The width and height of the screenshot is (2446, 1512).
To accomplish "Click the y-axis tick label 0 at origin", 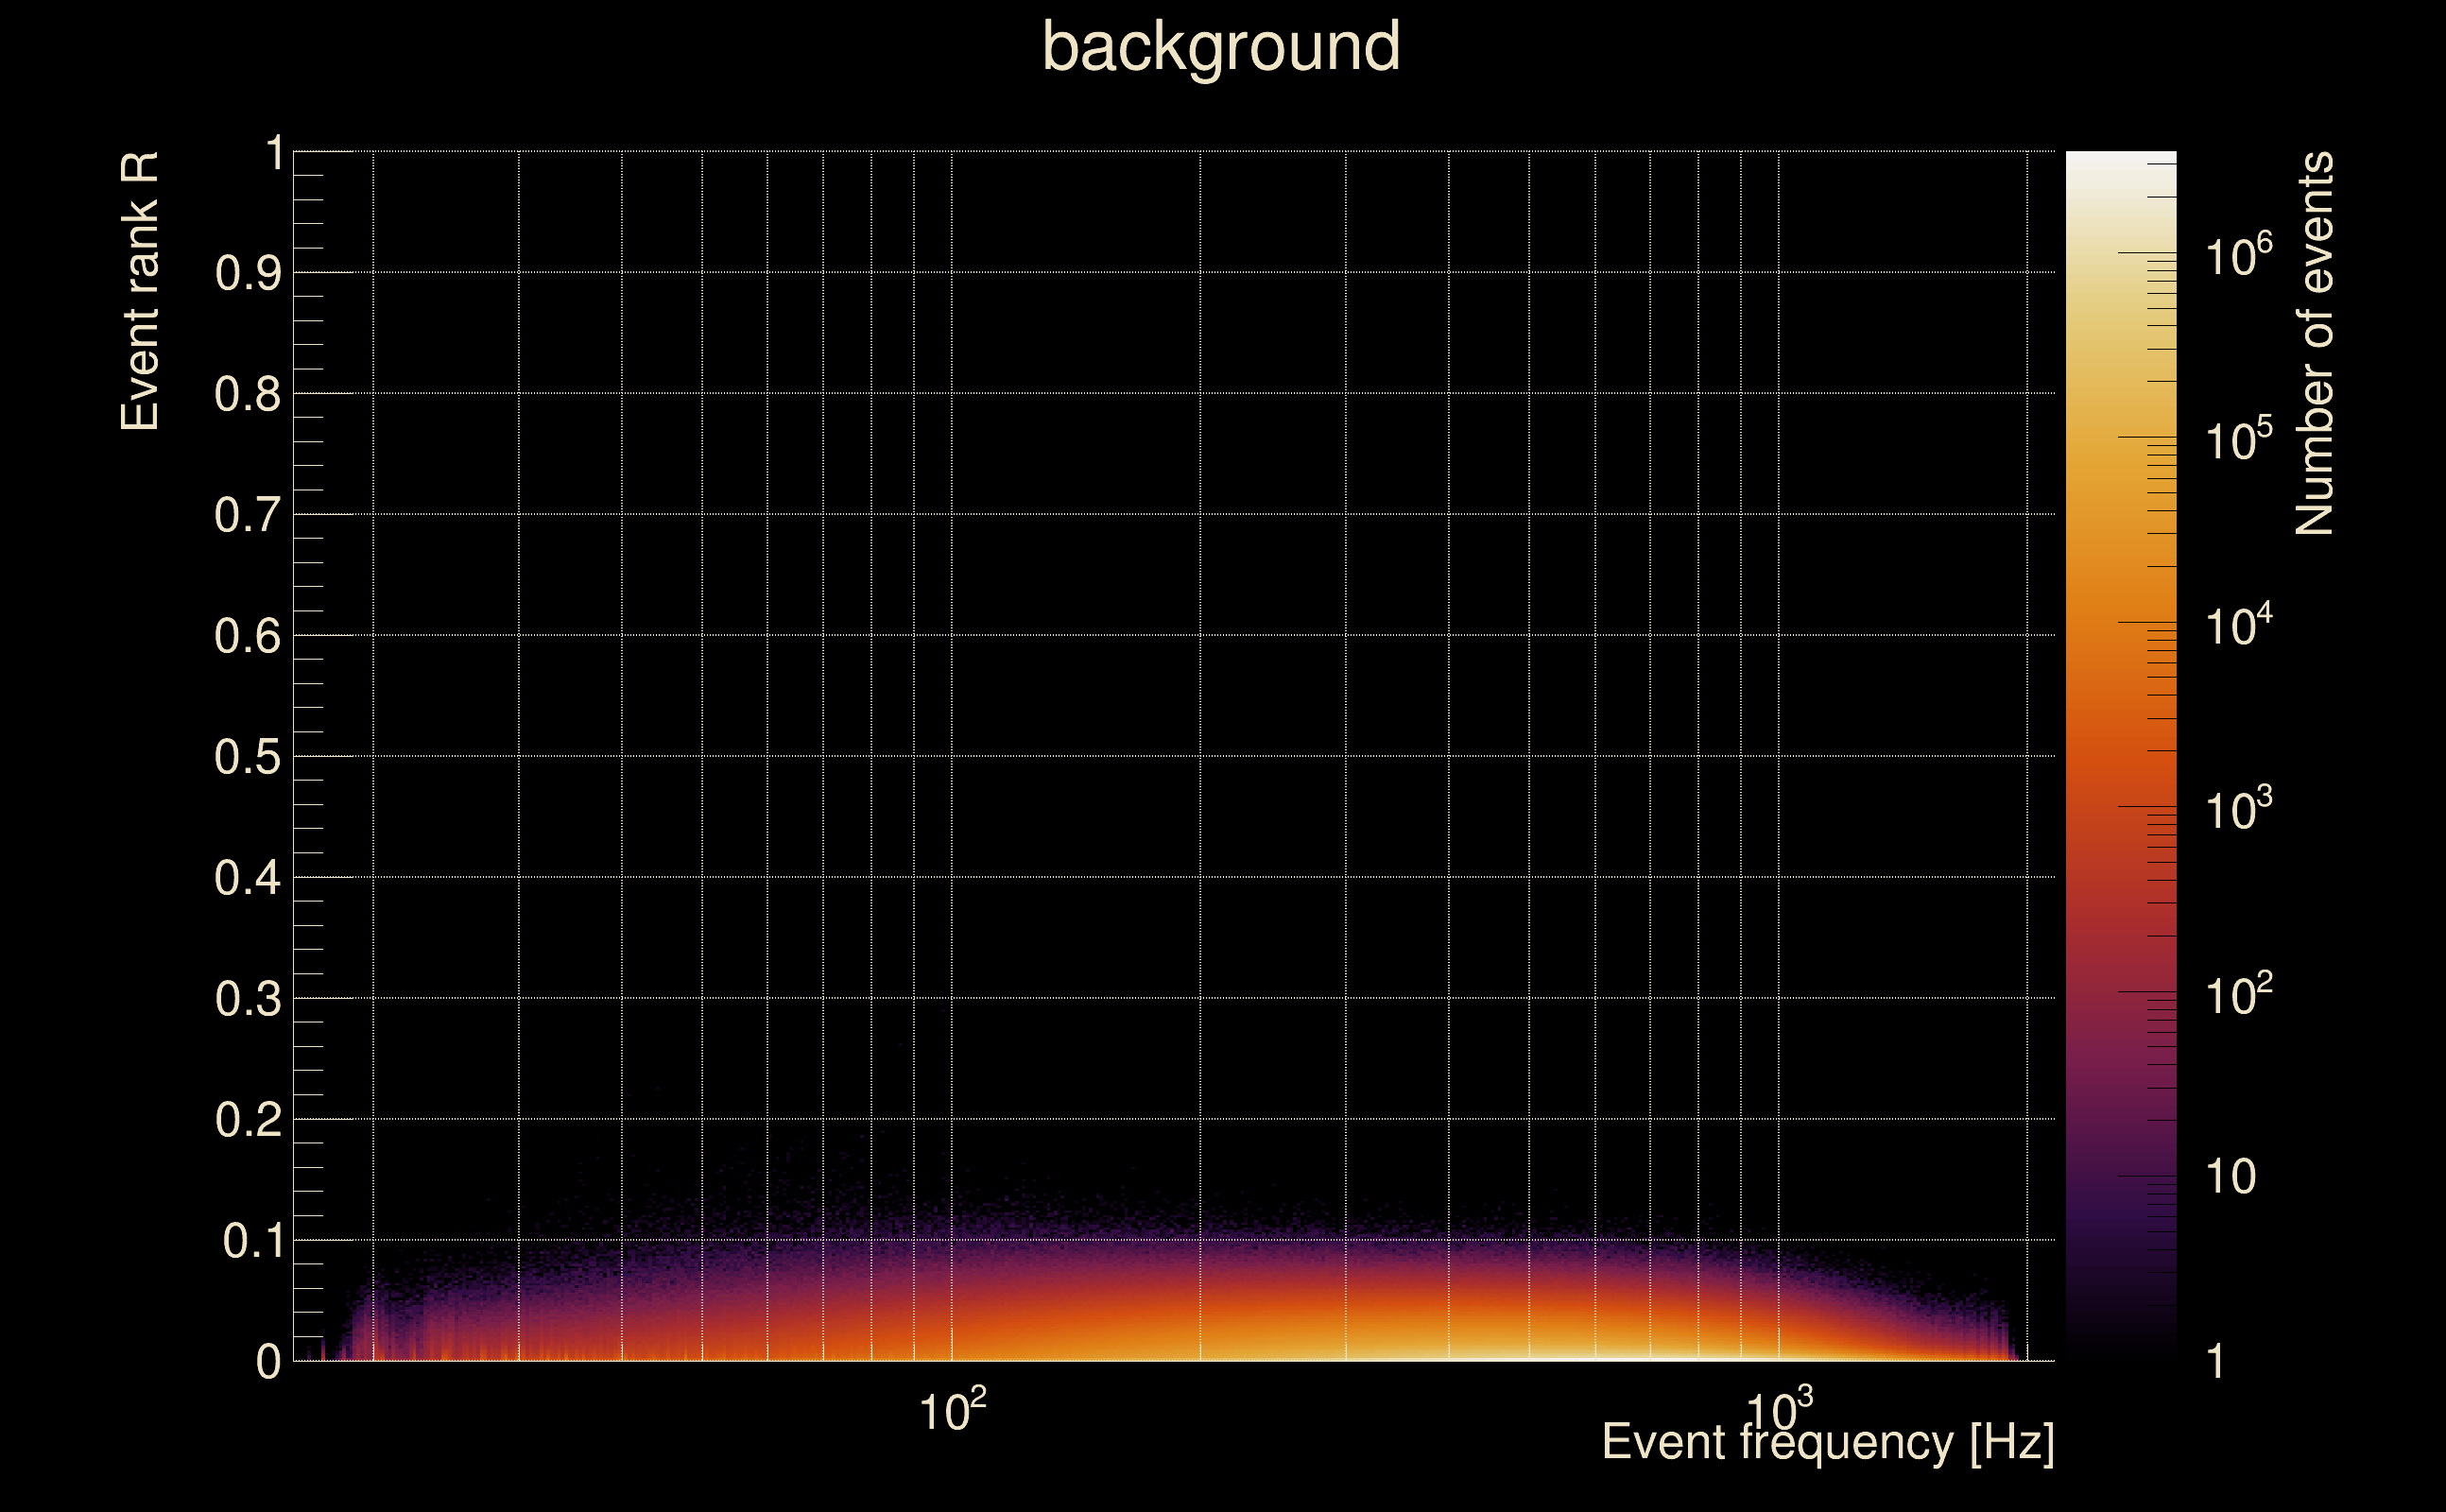I will tap(268, 1362).
